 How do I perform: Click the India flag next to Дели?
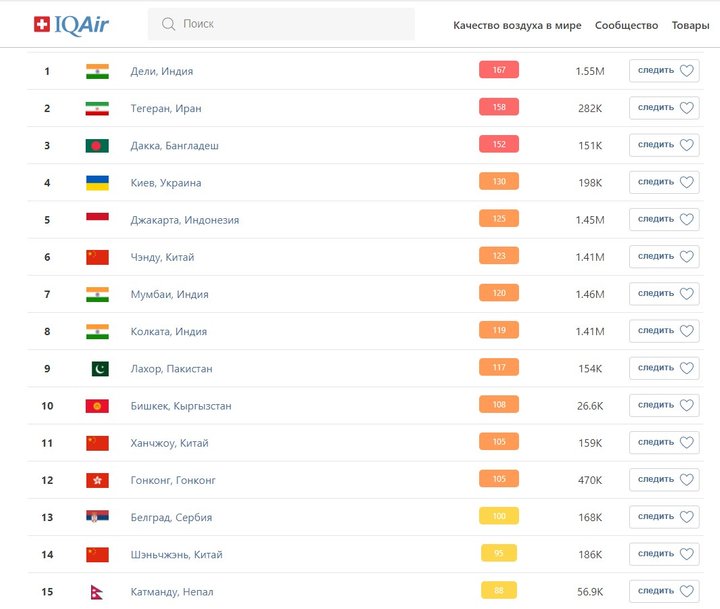pyautogui.click(x=97, y=71)
